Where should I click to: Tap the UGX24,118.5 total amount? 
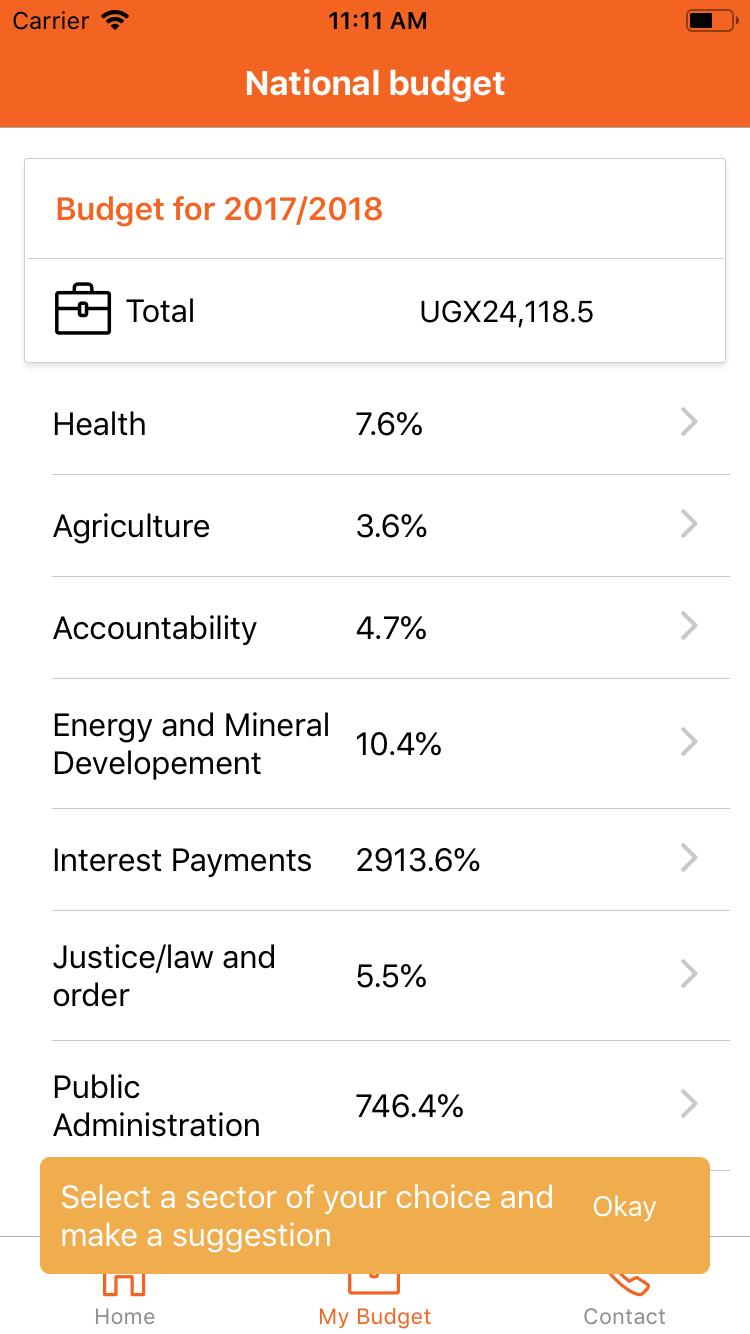click(x=506, y=312)
